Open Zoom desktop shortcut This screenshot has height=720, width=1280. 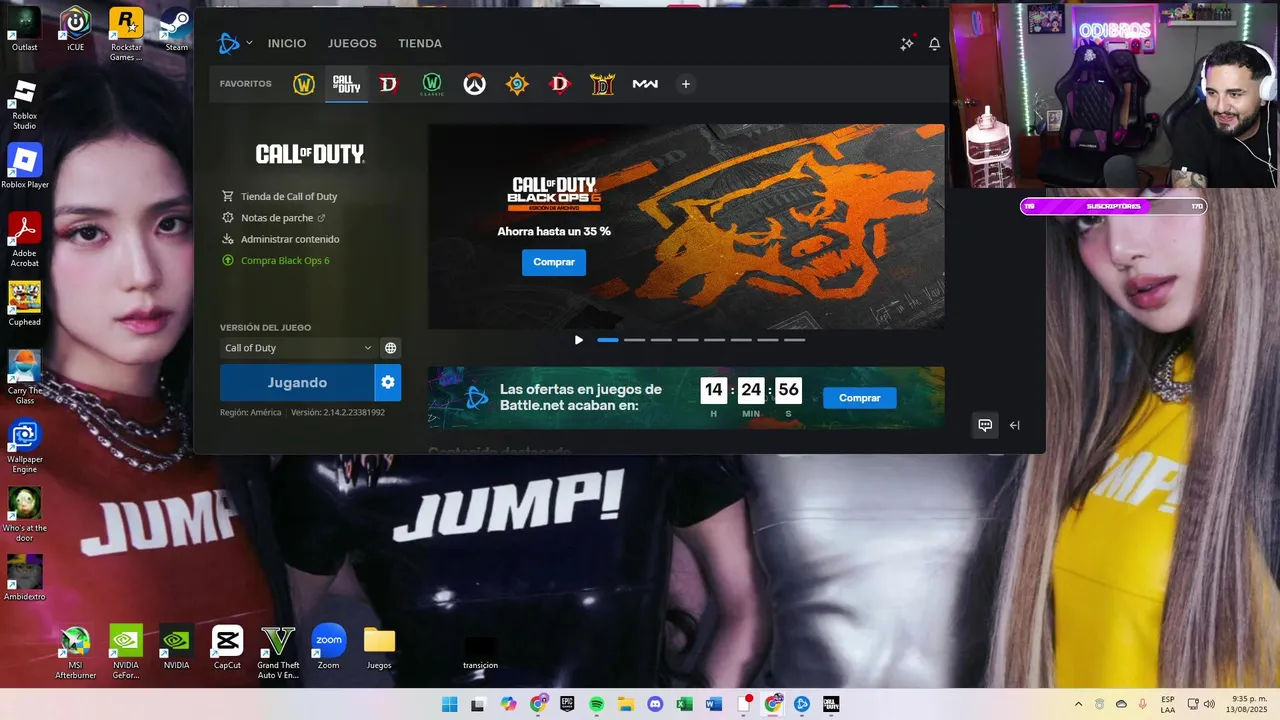click(x=328, y=647)
